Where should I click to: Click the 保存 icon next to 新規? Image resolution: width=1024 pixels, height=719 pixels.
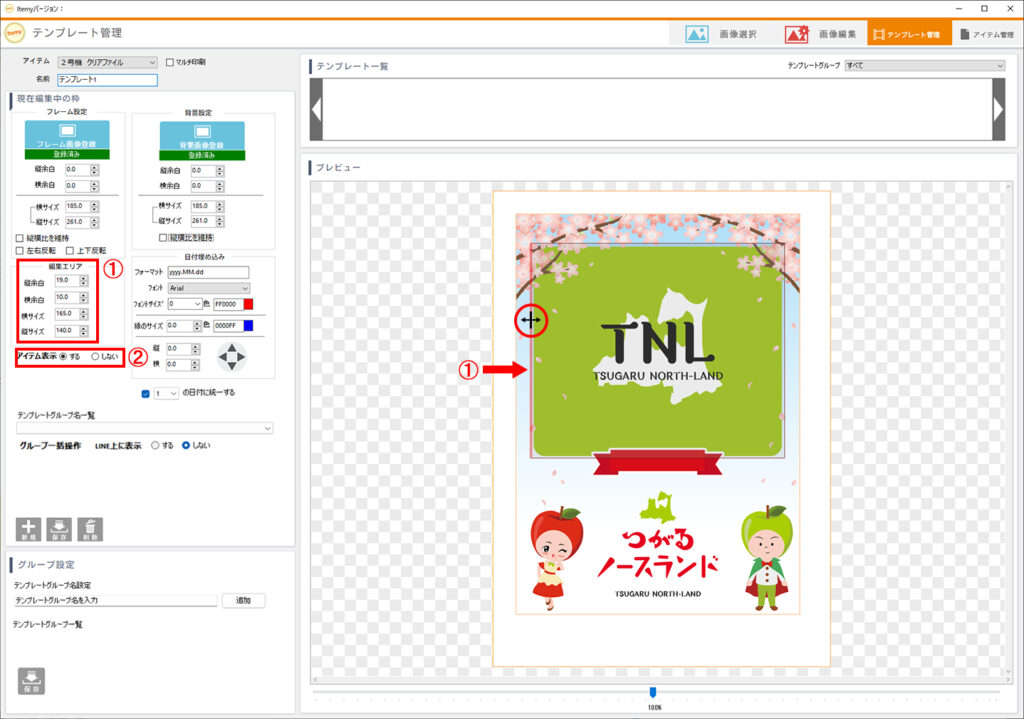coord(59,529)
